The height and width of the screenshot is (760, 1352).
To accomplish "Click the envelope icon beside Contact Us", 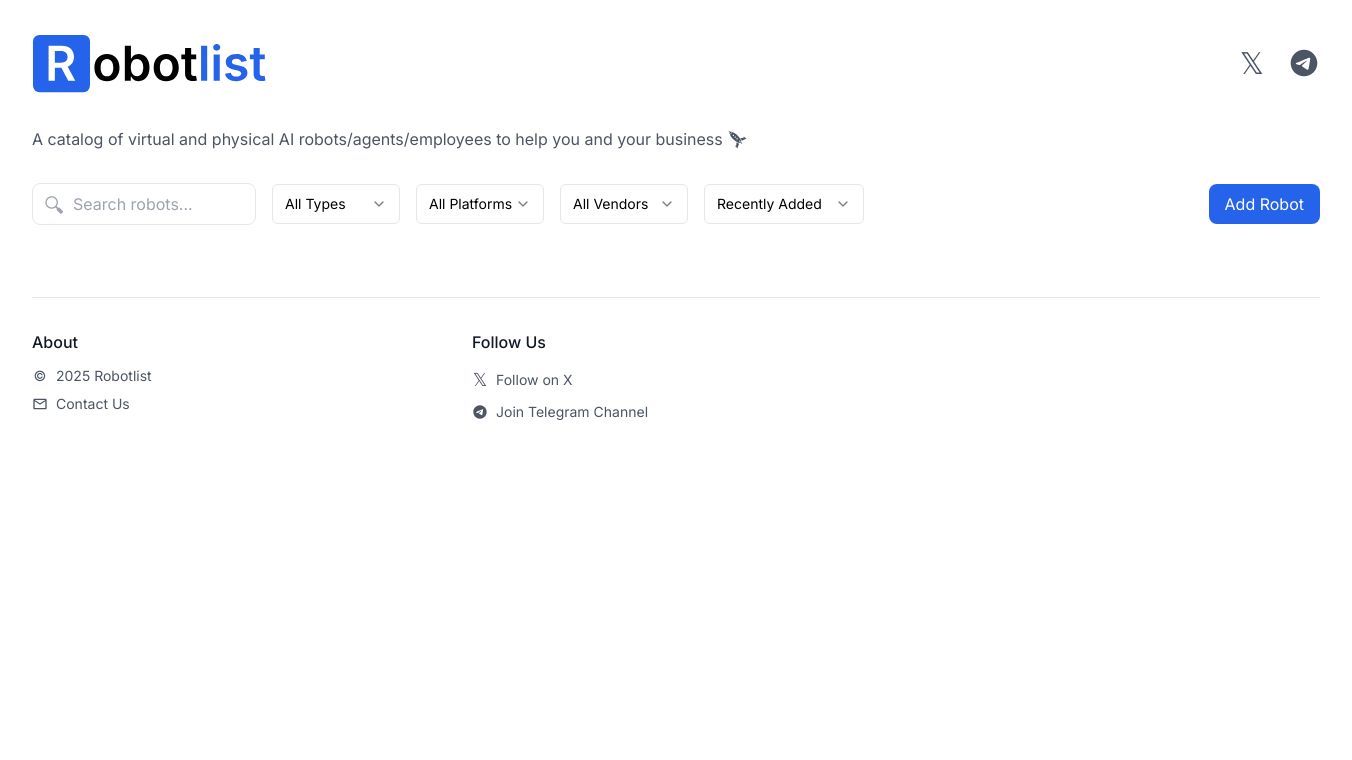I will point(40,404).
